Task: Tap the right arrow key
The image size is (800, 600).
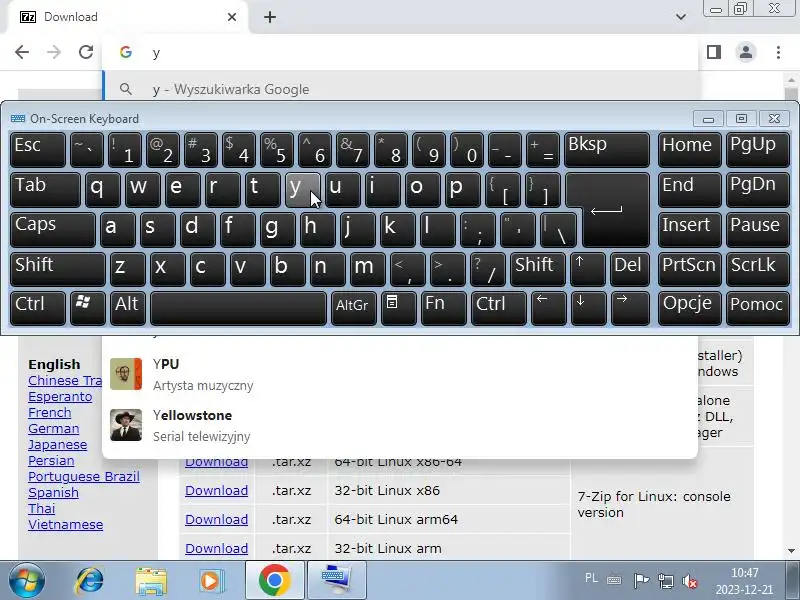Action: tap(630, 308)
